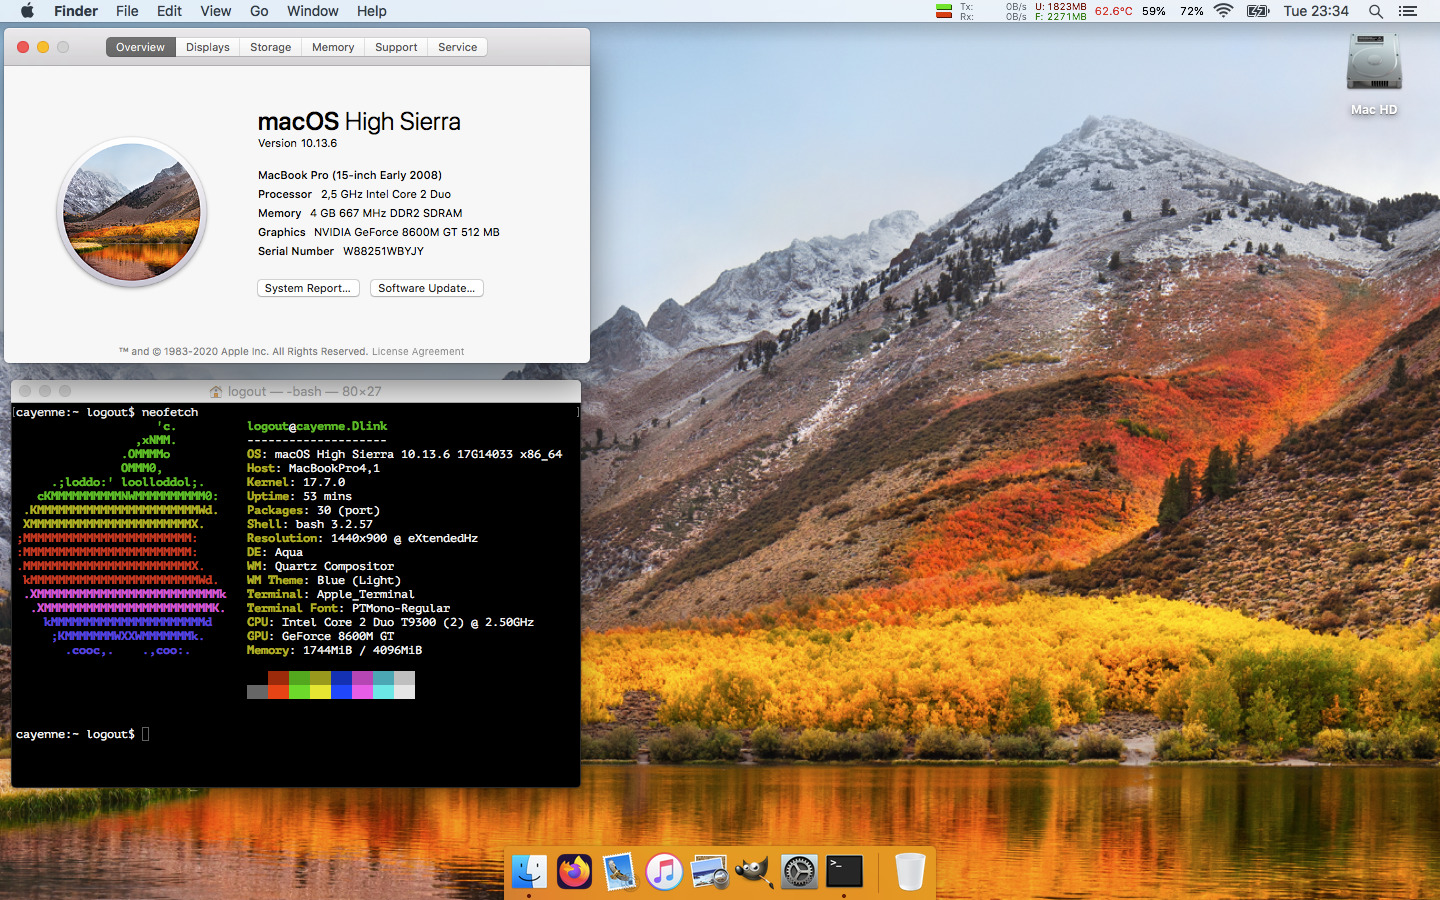The height and width of the screenshot is (900, 1440).
Task: Switch to the Displays tab
Action: click(x=208, y=47)
